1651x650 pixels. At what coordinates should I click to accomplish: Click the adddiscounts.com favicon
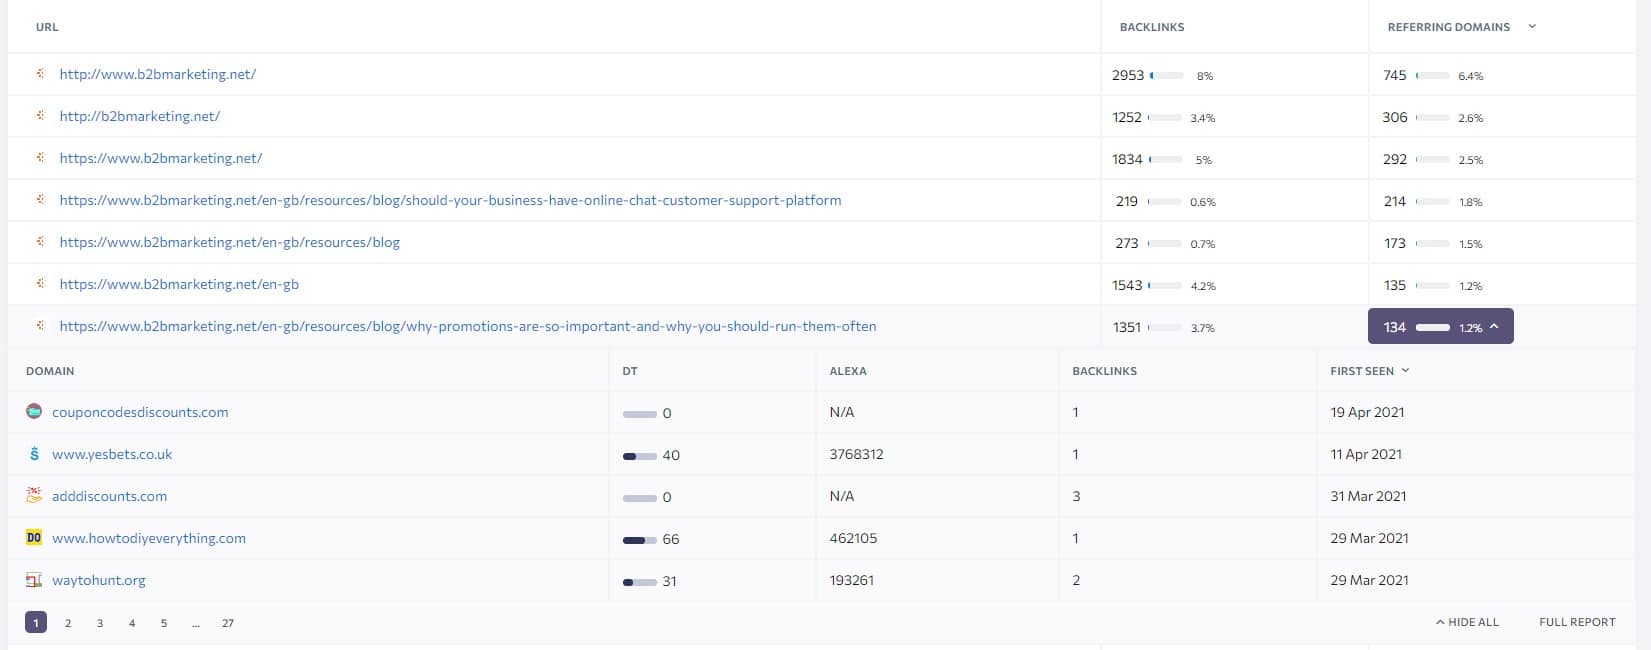click(x=34, y=496)
